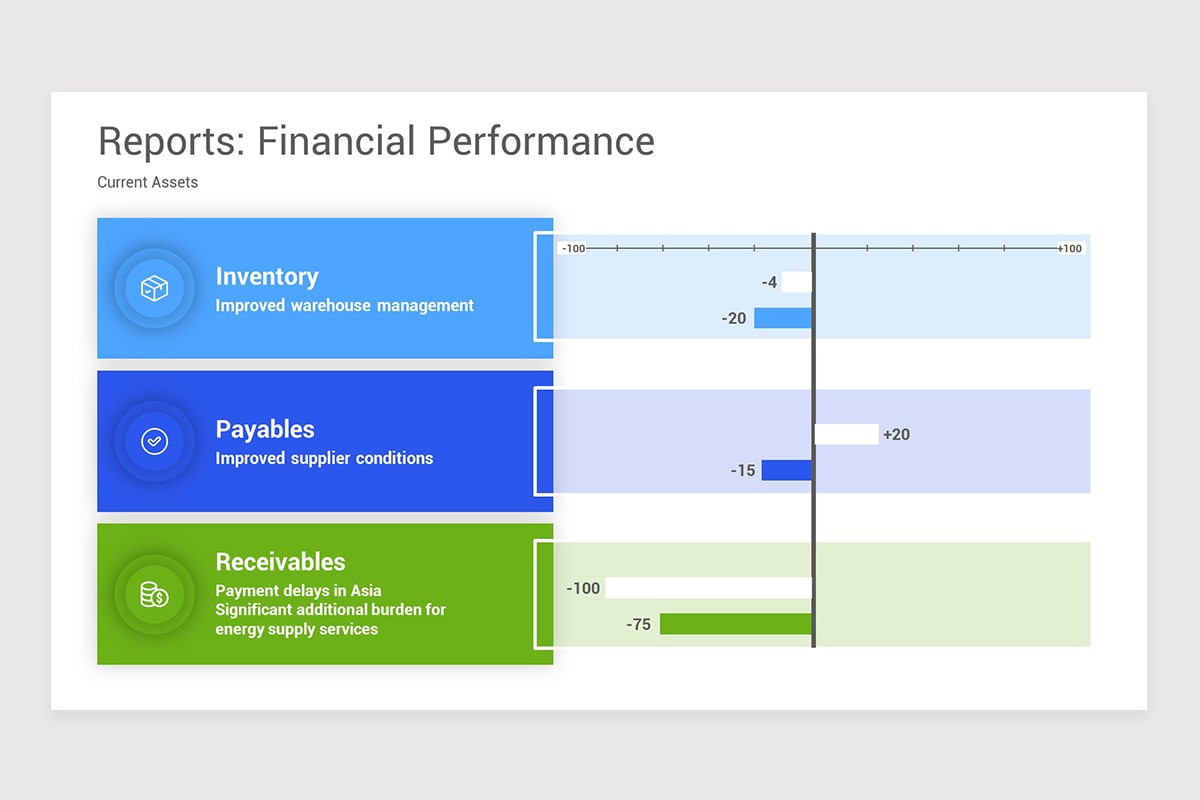Select the Payment delays in Asia line
This screenshot has height=800, width=1200.
(x=298, y=590)
